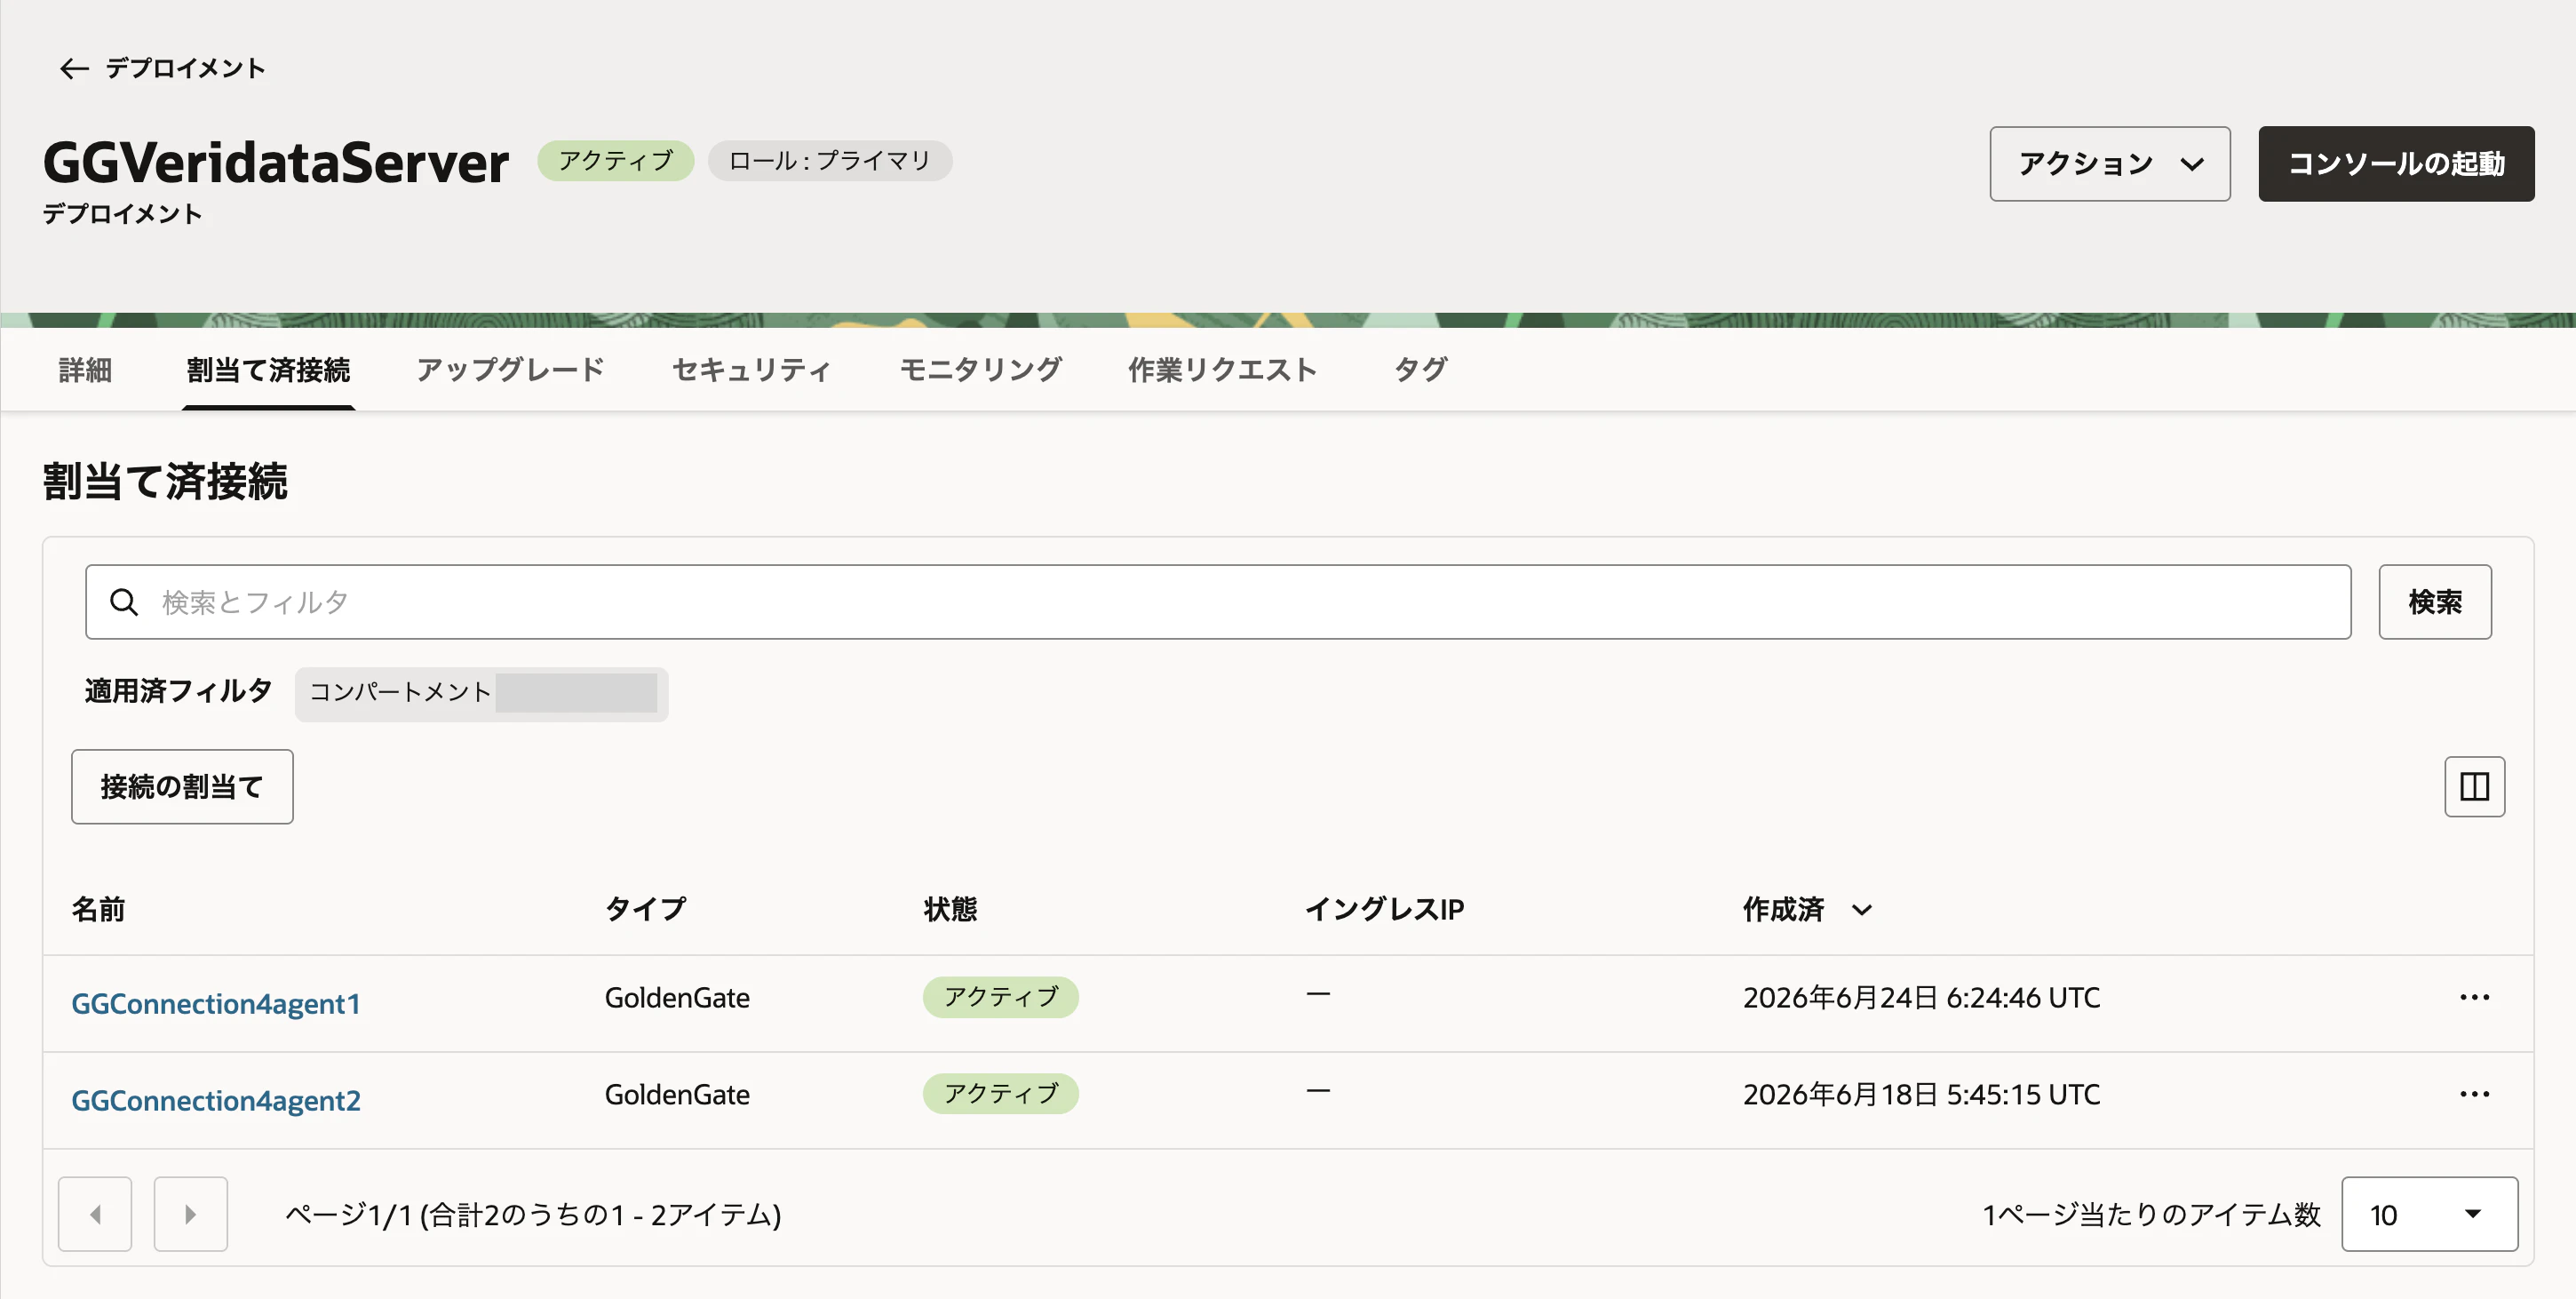
Task: Click the GGVeridataServer page title
Action: pyautogui.click(x=276, y=162)
